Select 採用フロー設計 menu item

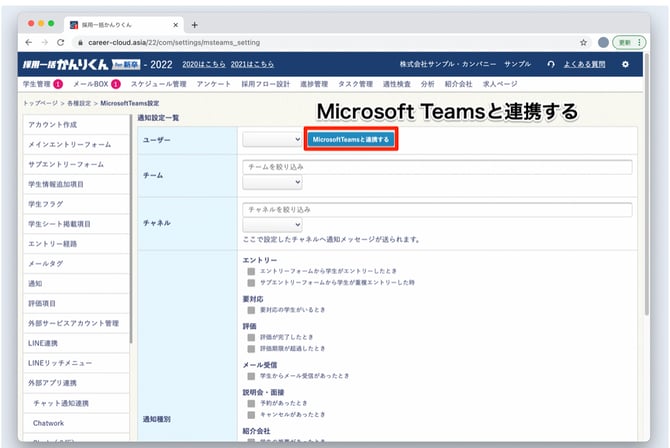[x=268, y=84]
